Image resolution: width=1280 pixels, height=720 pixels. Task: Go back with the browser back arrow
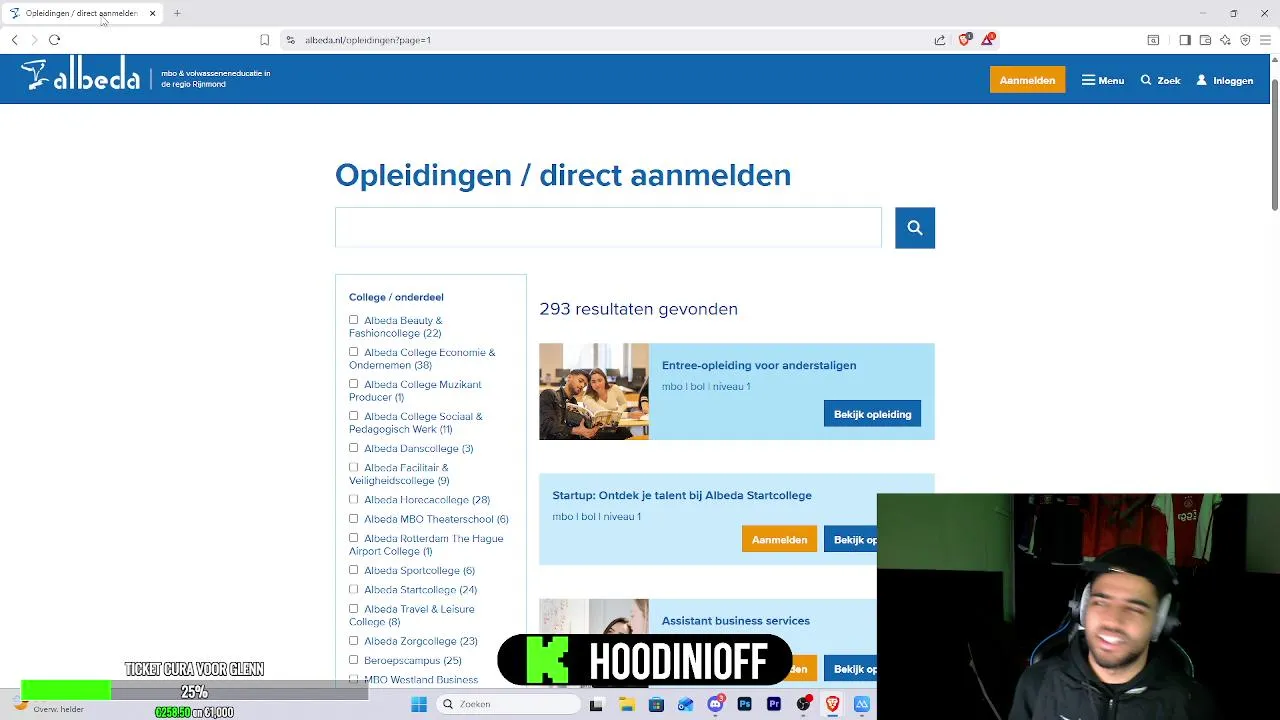14,40
